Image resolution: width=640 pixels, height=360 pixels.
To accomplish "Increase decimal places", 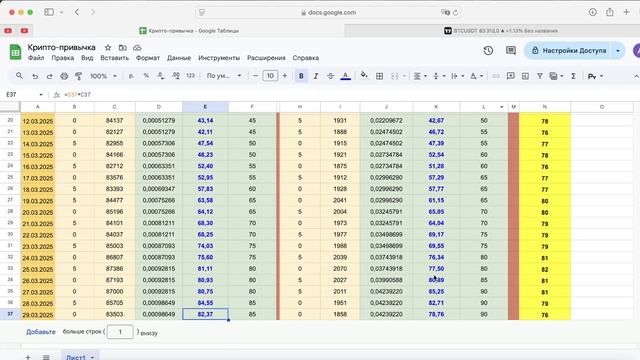I will point(176,76).
